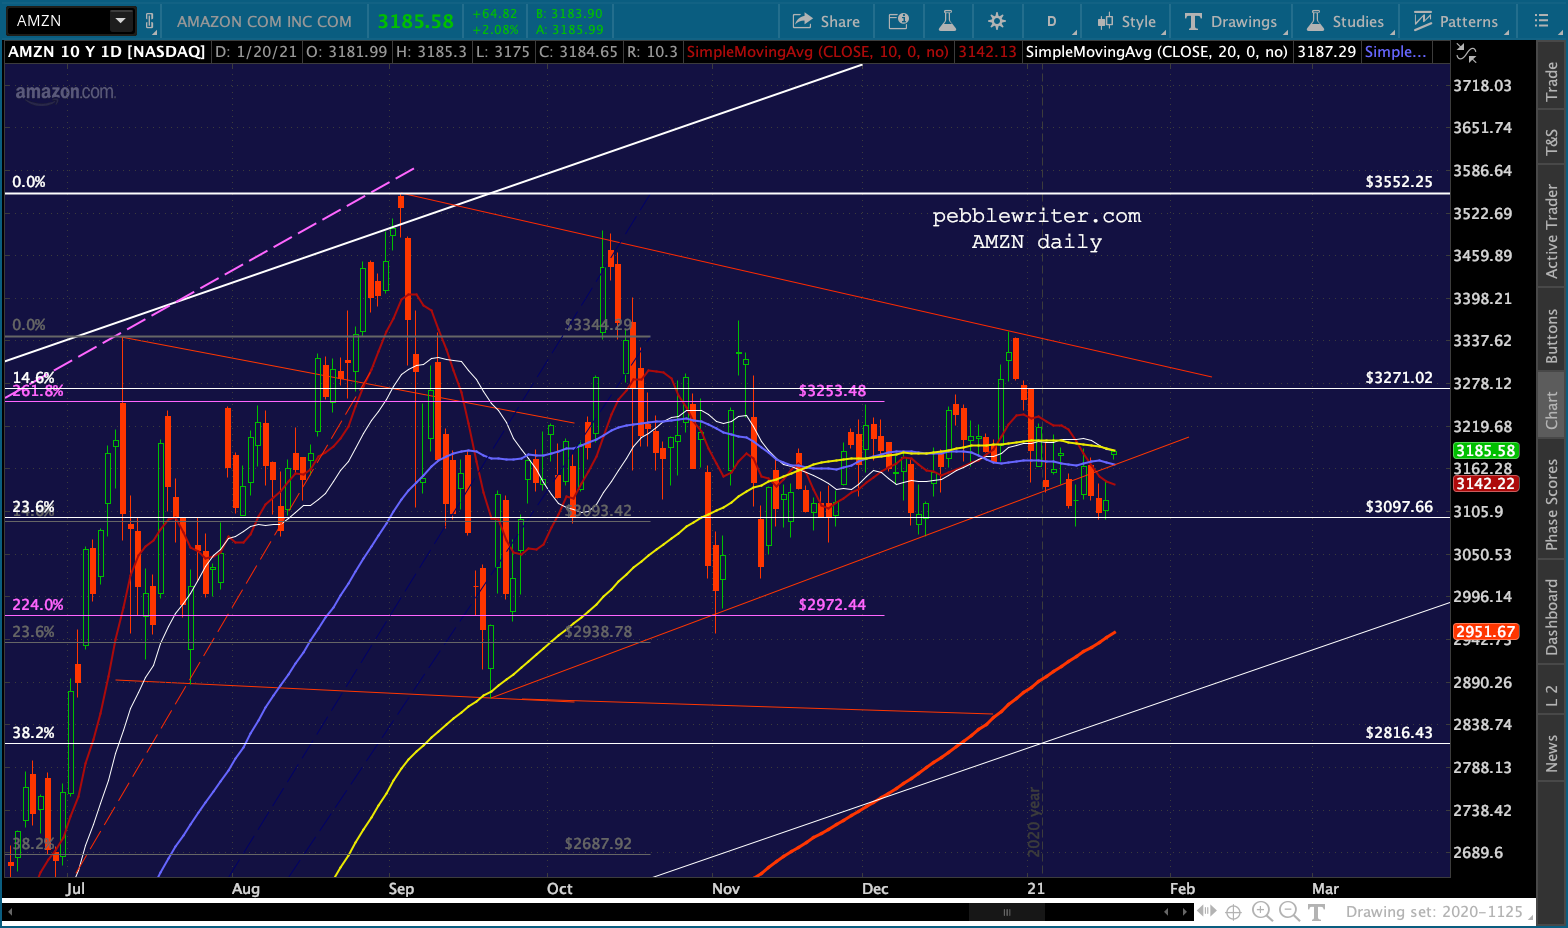Click the expand time axis icon
1568x928 pixels.
coord(1207,912)
